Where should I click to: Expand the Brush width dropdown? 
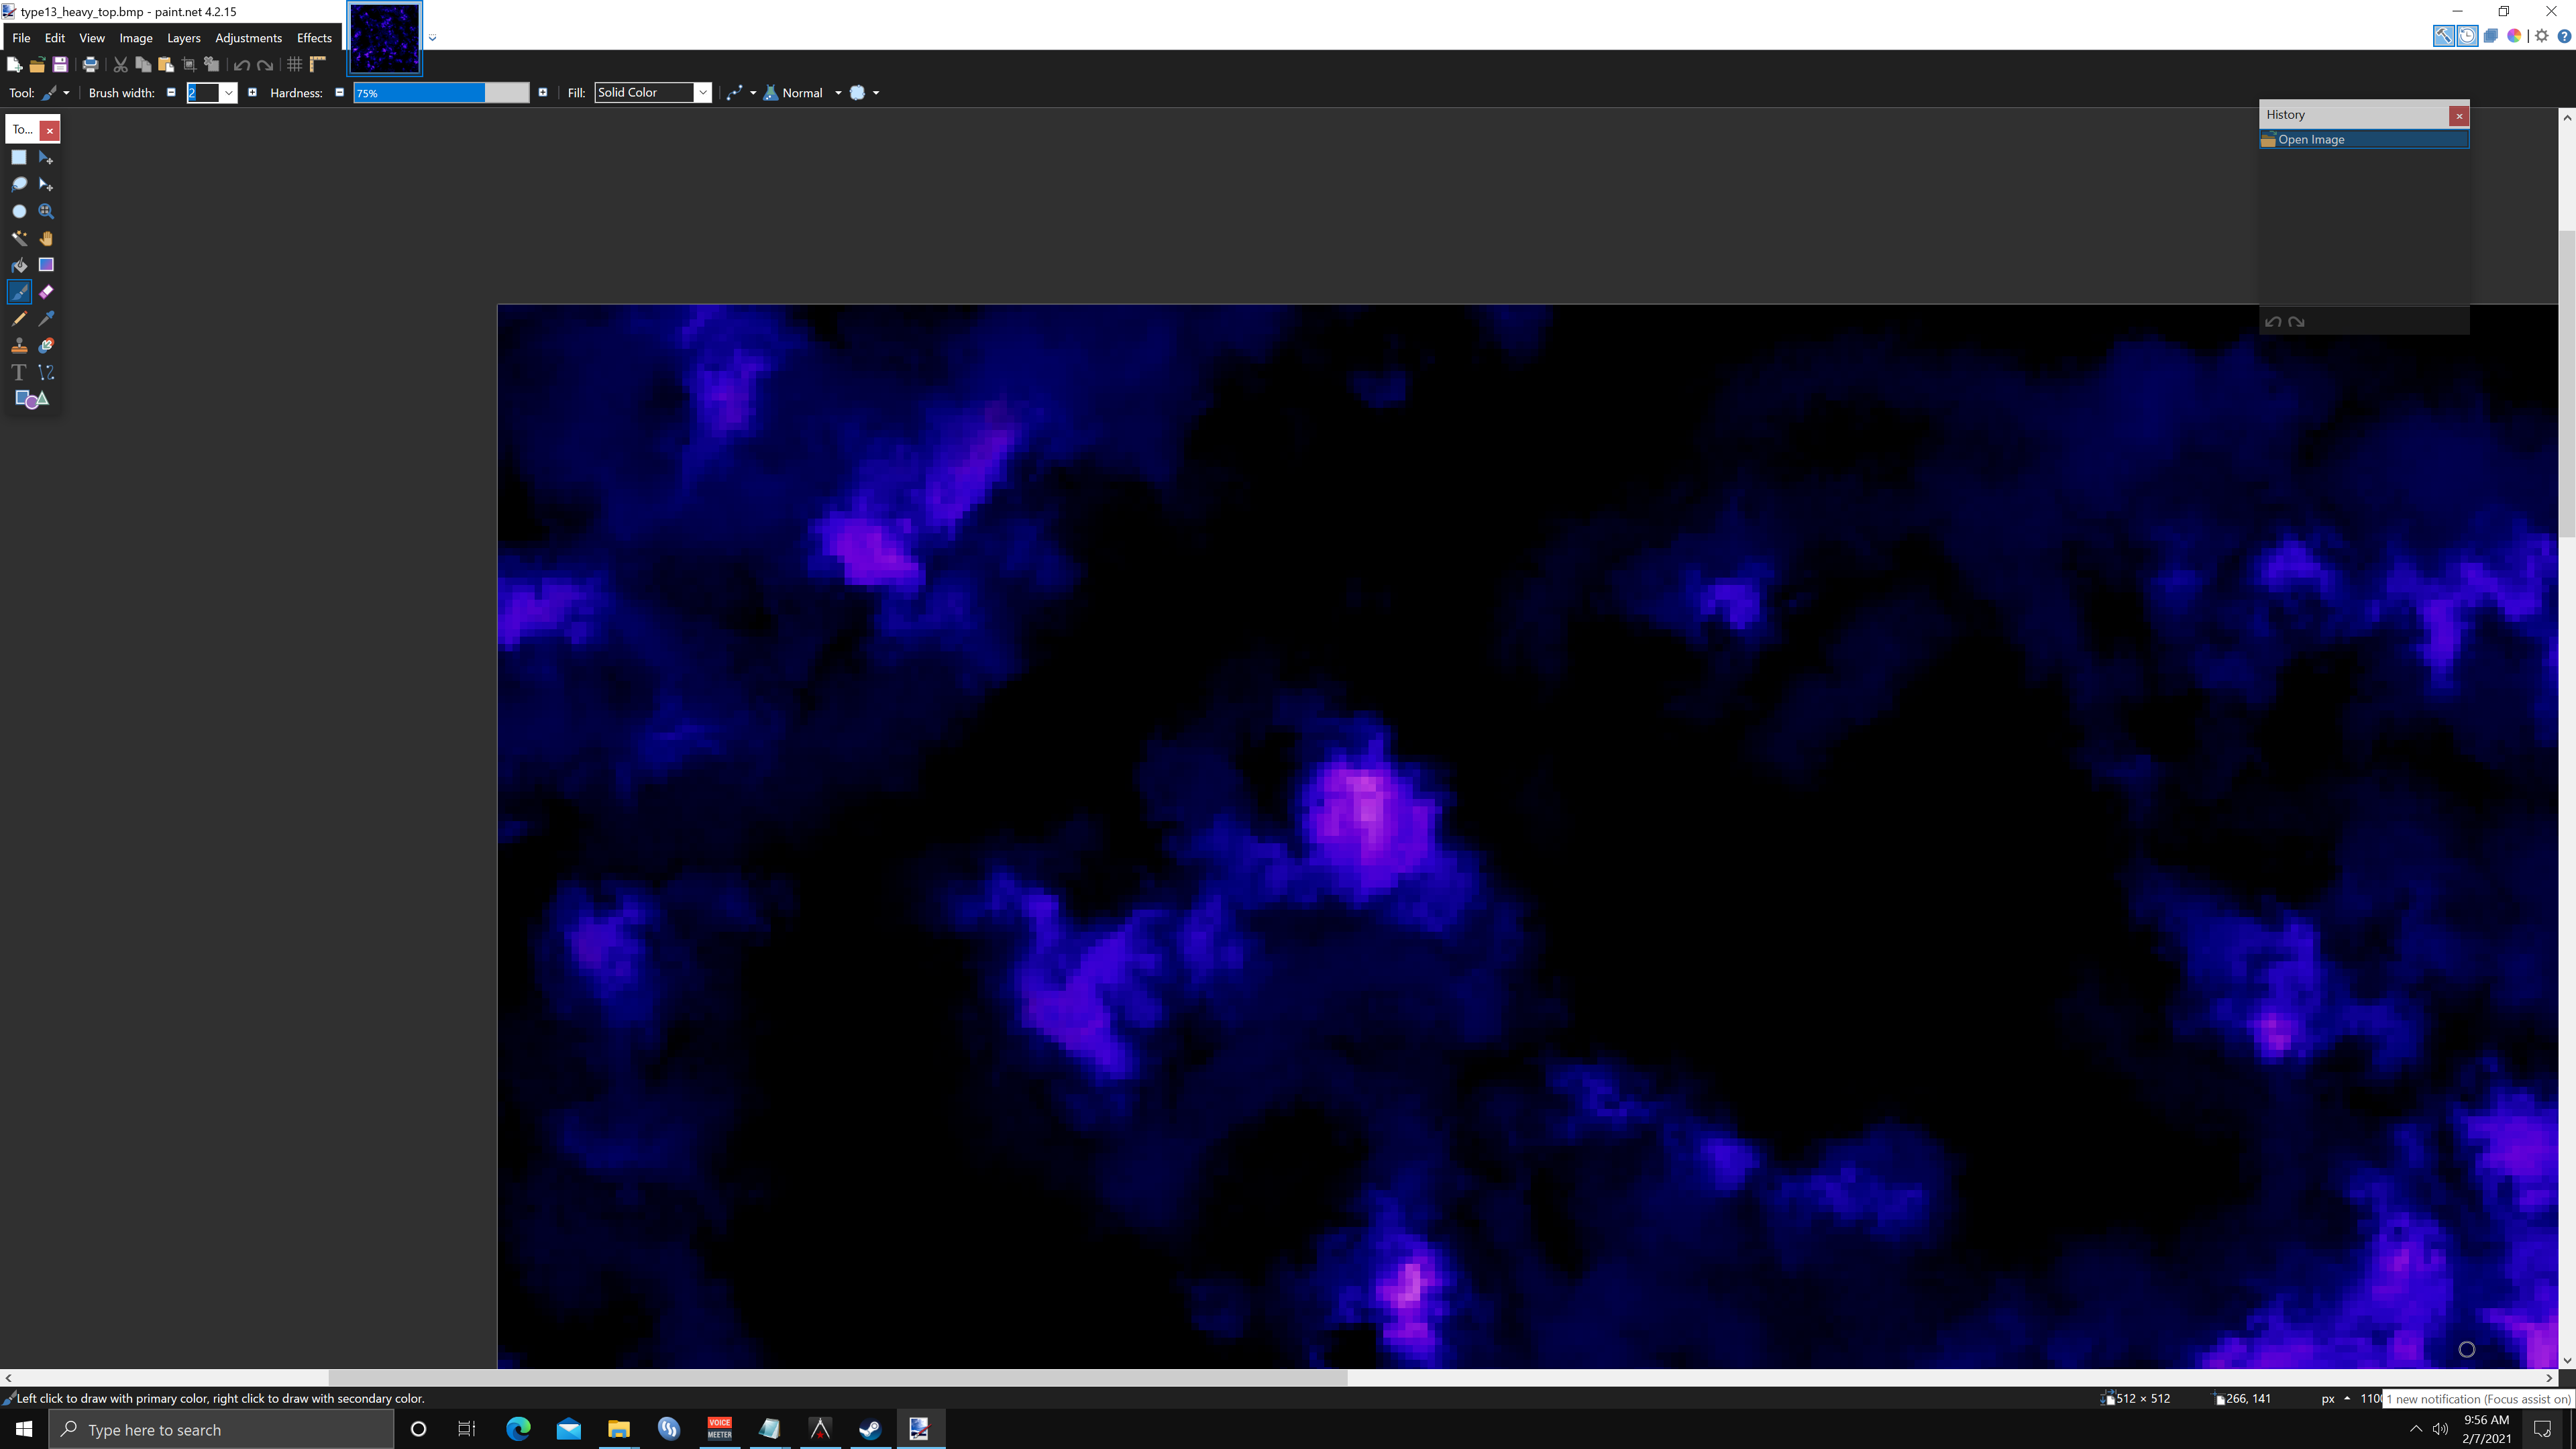tap(229, 93)
